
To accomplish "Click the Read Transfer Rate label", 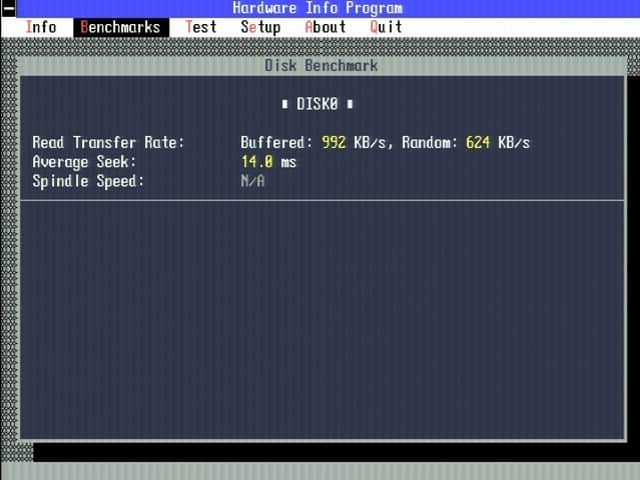I will tap(109, 142).
